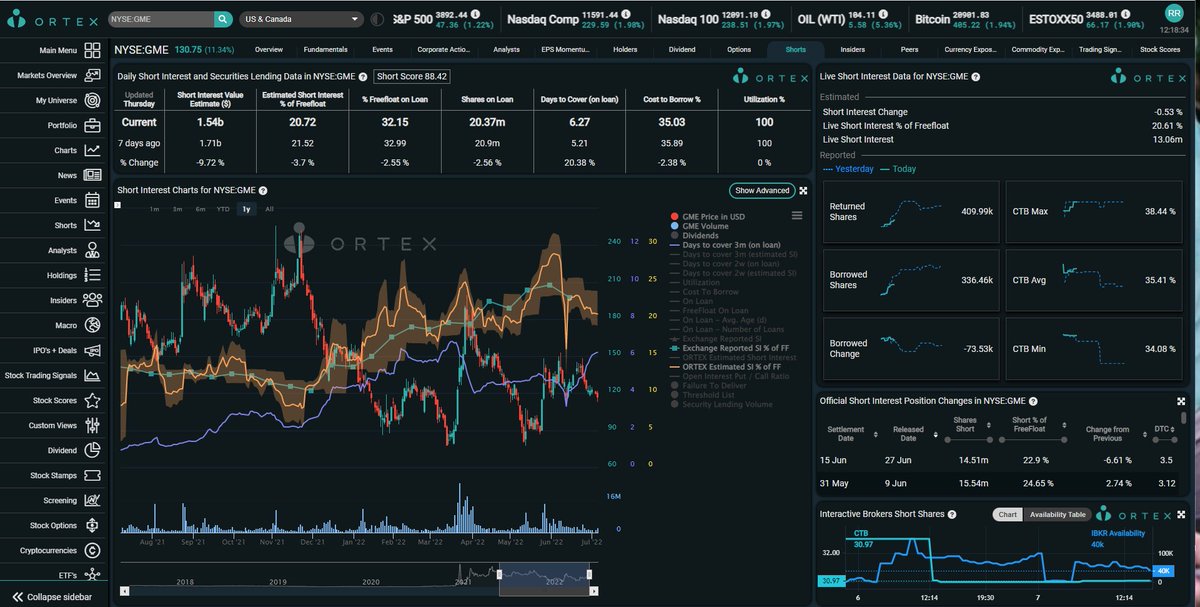Image resolution: width=1200 pixels, height=607 pixels.
Task: Toggle GME Price in USD legend series
Action: tap(708, 216)
